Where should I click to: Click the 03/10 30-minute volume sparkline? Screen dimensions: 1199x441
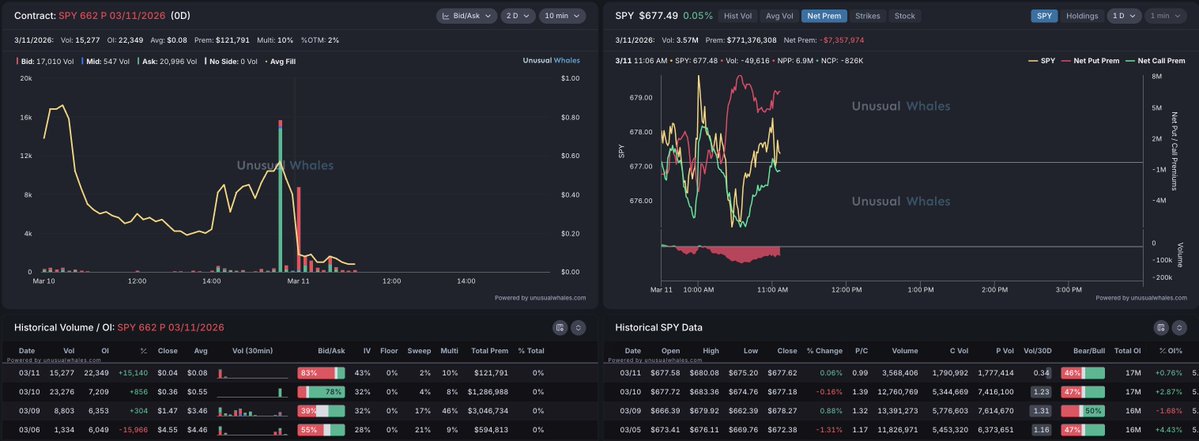click(x=252, y=392)
